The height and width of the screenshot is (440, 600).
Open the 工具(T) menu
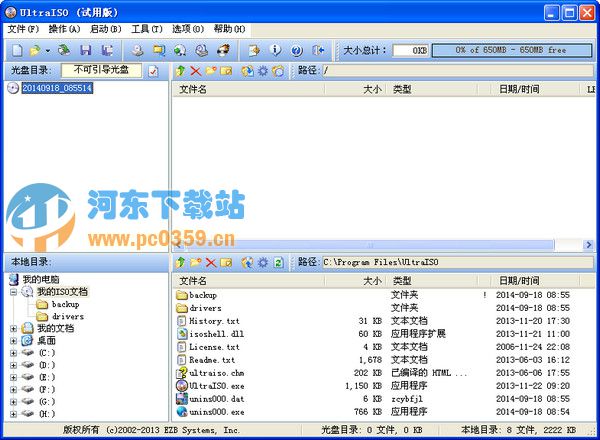[147, 29]
